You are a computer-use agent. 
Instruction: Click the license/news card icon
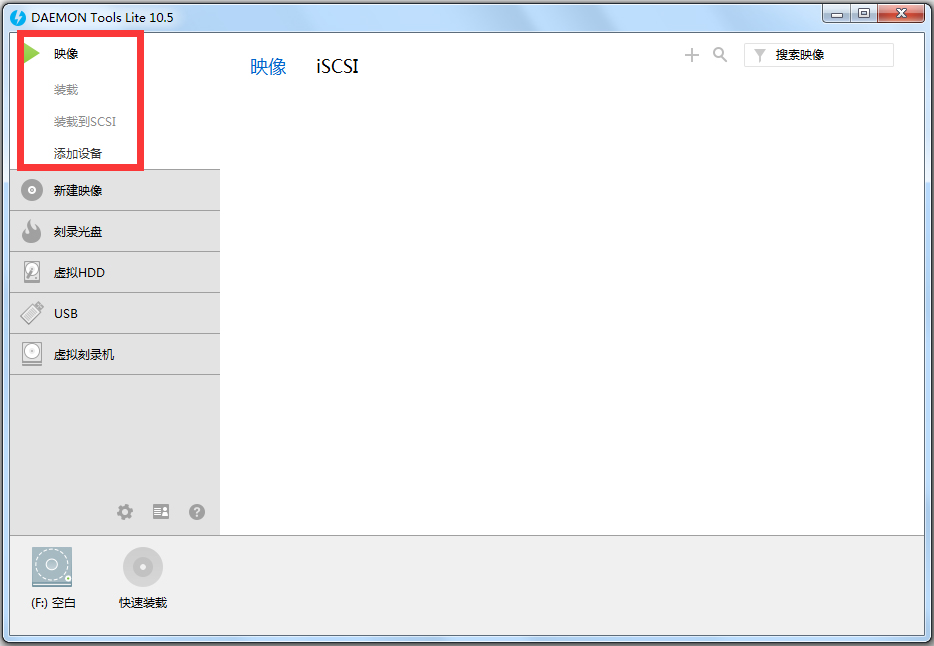point(161,511)
